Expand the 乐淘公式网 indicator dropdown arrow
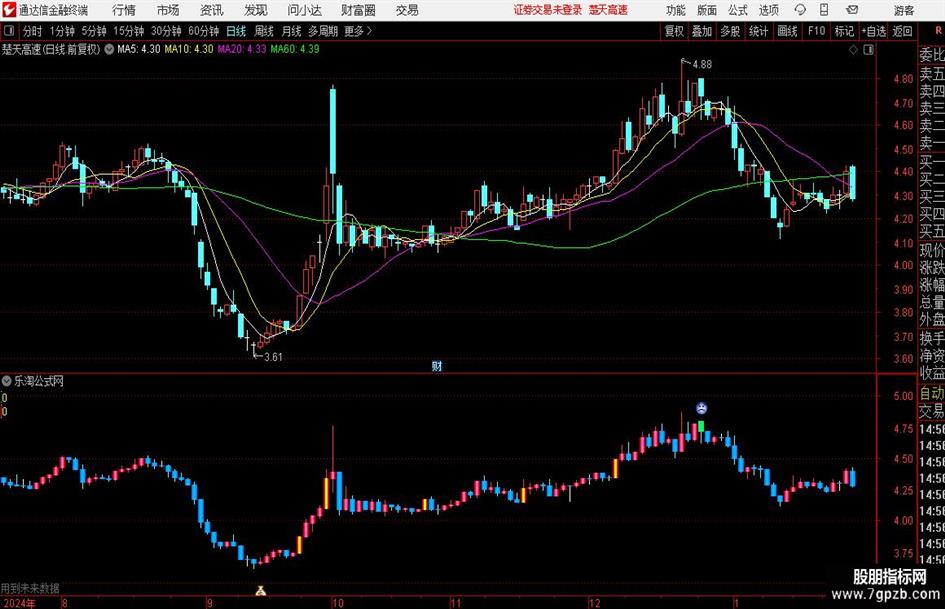The height and width of the screenshot is (609, 945). [7, 381]
